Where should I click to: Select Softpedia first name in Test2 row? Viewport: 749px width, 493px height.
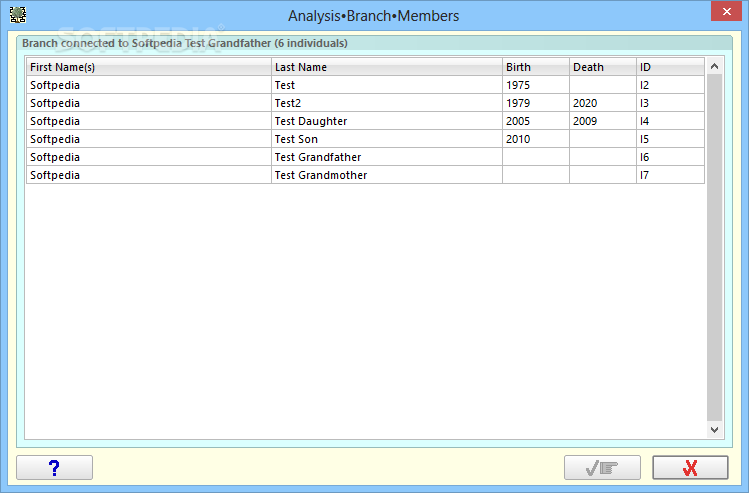coord(149,103)
